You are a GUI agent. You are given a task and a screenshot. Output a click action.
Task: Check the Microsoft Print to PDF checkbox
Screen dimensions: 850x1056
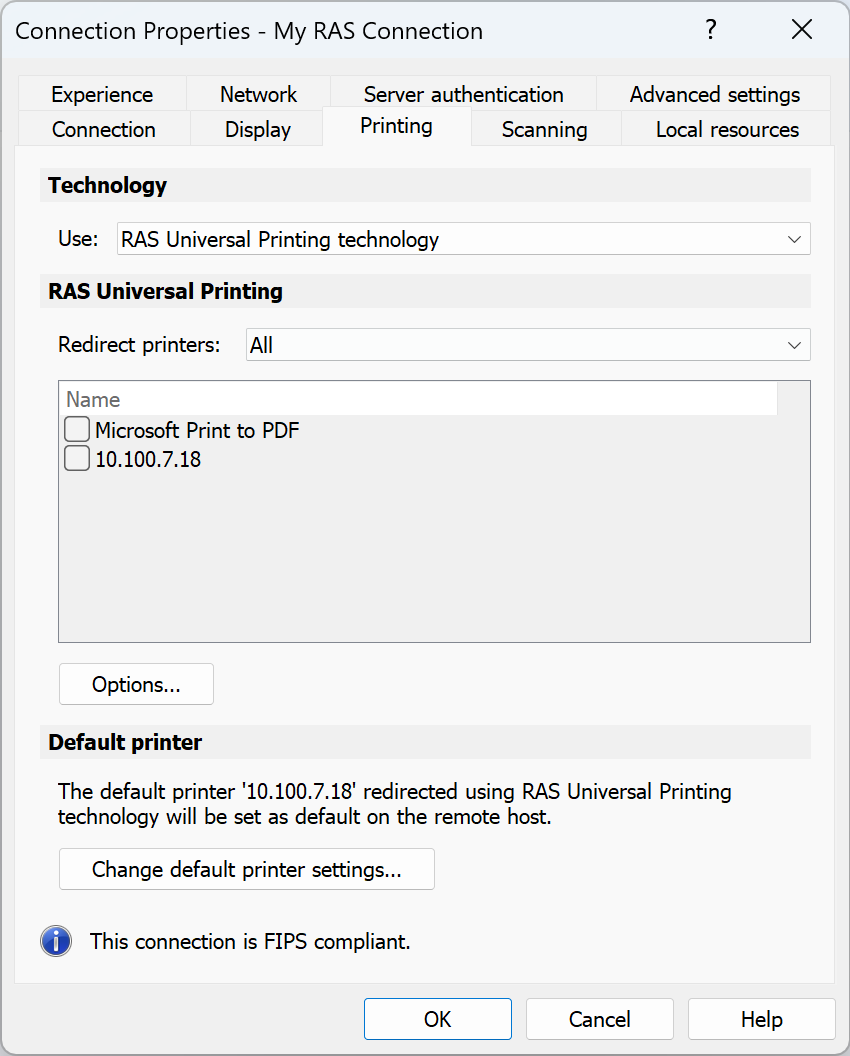[77, 431]
